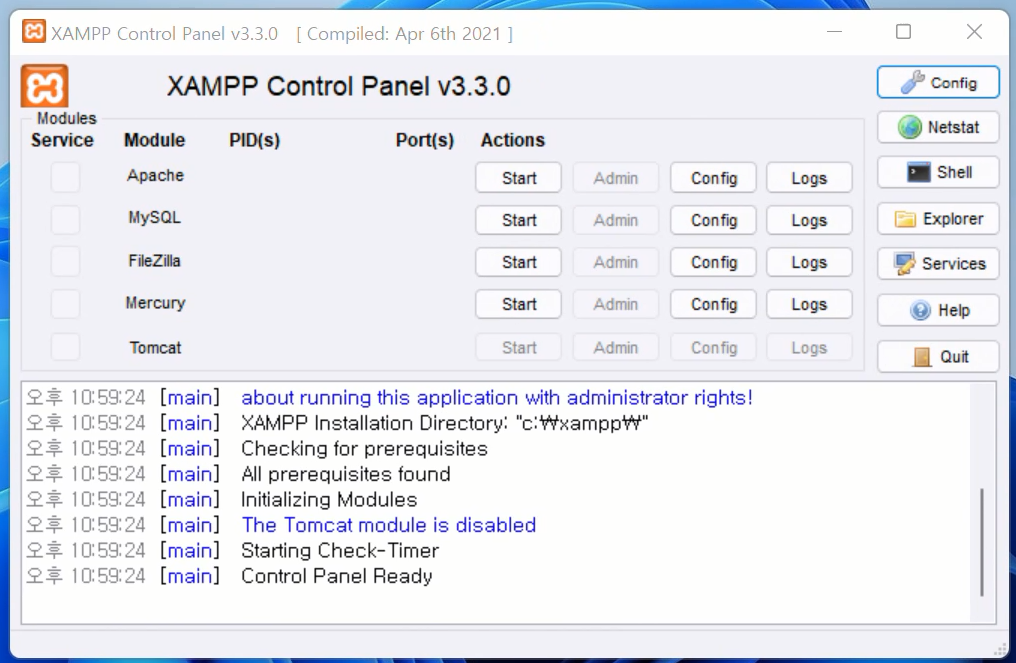Start the MySQL module
The height and width of the screenshot is (663, 1016).
point(518,220)
